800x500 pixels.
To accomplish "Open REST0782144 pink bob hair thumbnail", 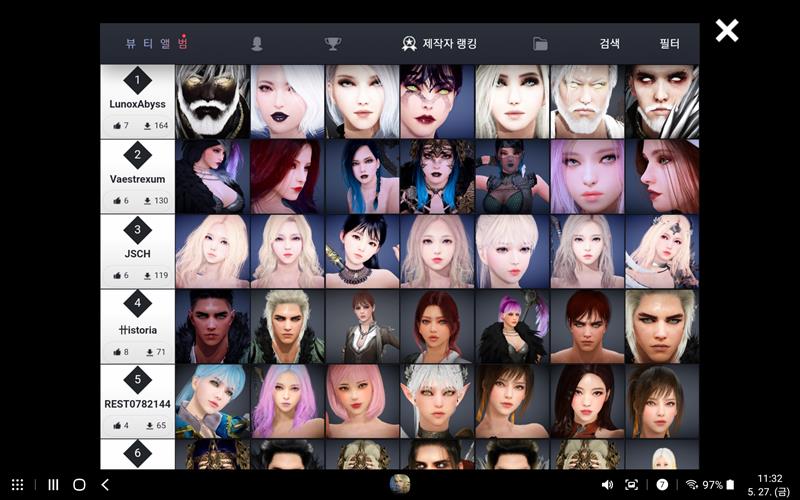I will 362,402.
